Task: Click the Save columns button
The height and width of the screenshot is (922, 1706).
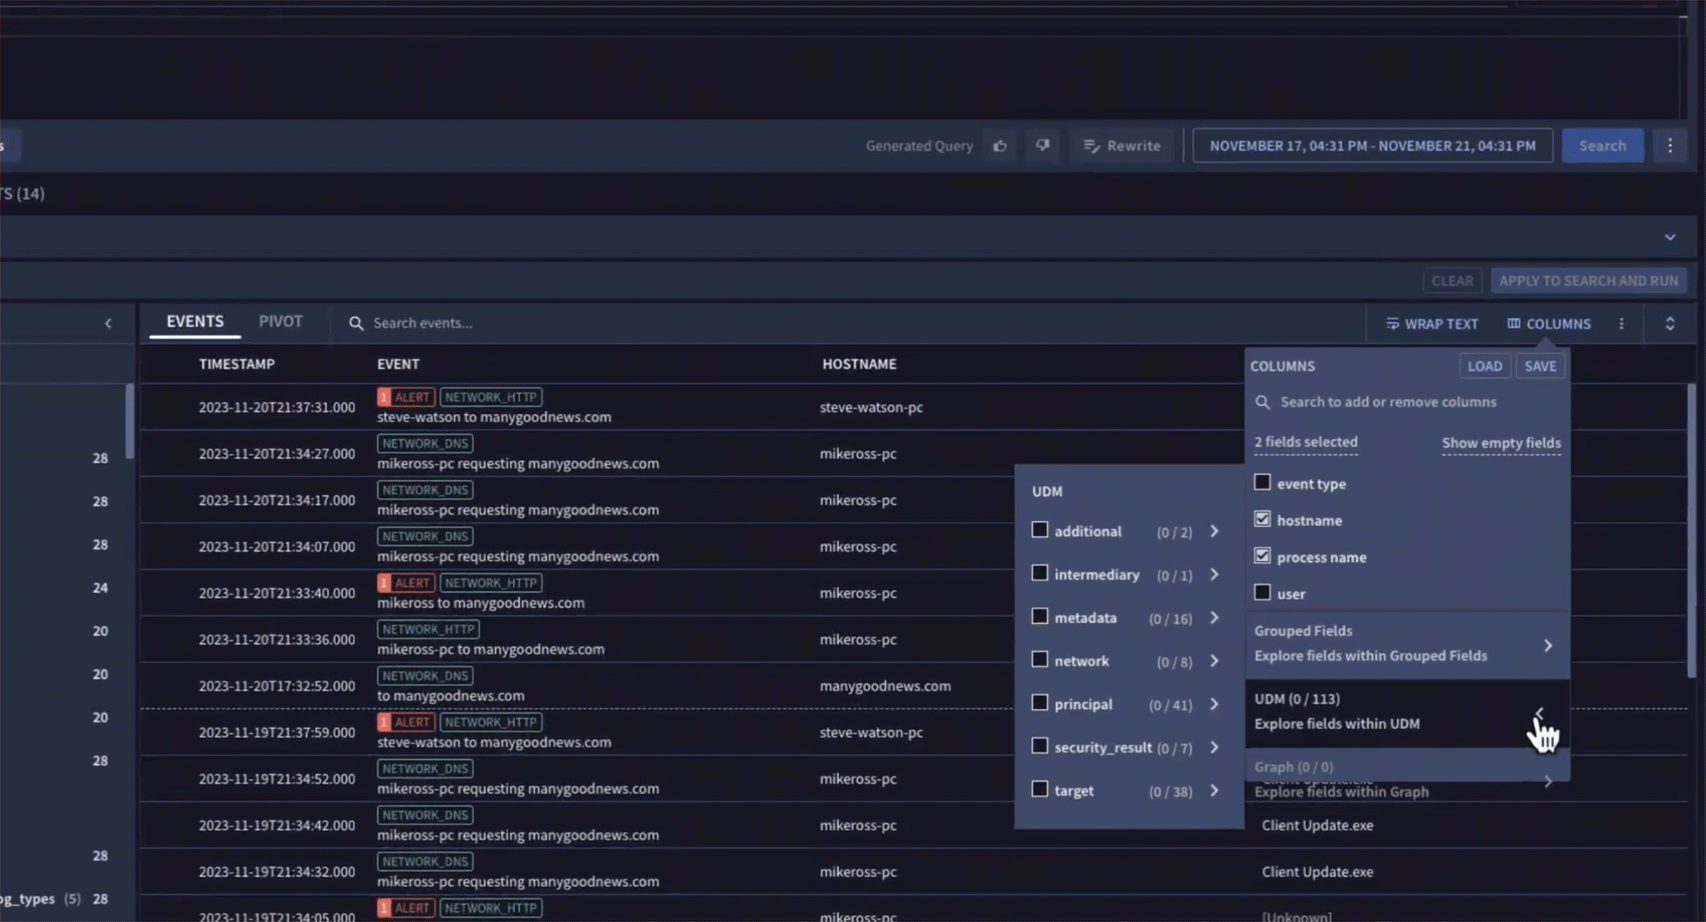Action: pyautogui.click(x=1540, y=366)
